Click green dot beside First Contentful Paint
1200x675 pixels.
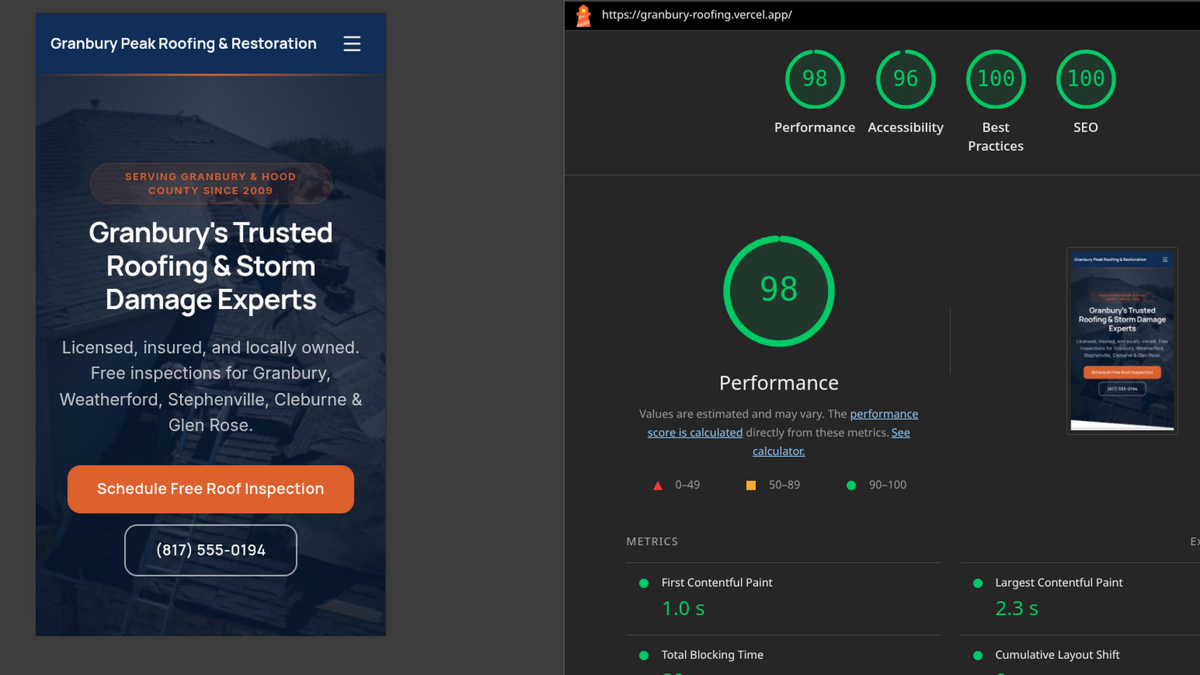point(644,583)
